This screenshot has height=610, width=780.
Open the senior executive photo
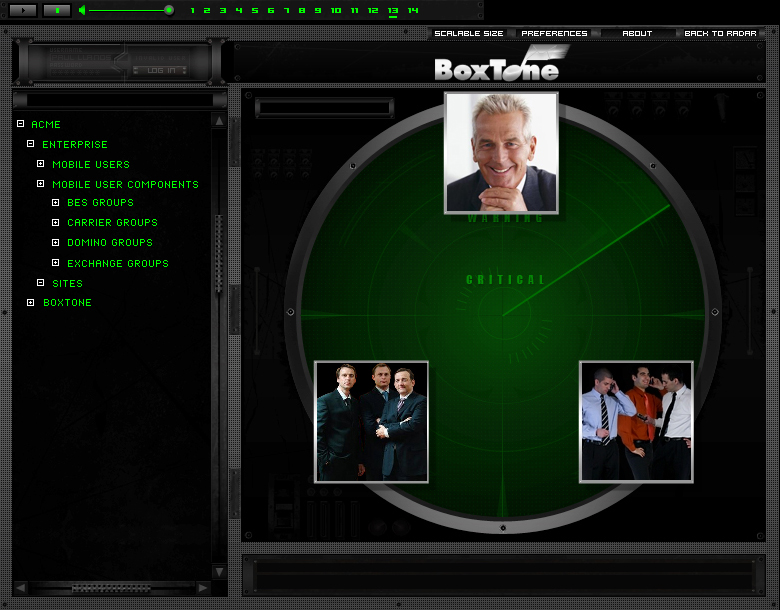(x=501, y=153)
